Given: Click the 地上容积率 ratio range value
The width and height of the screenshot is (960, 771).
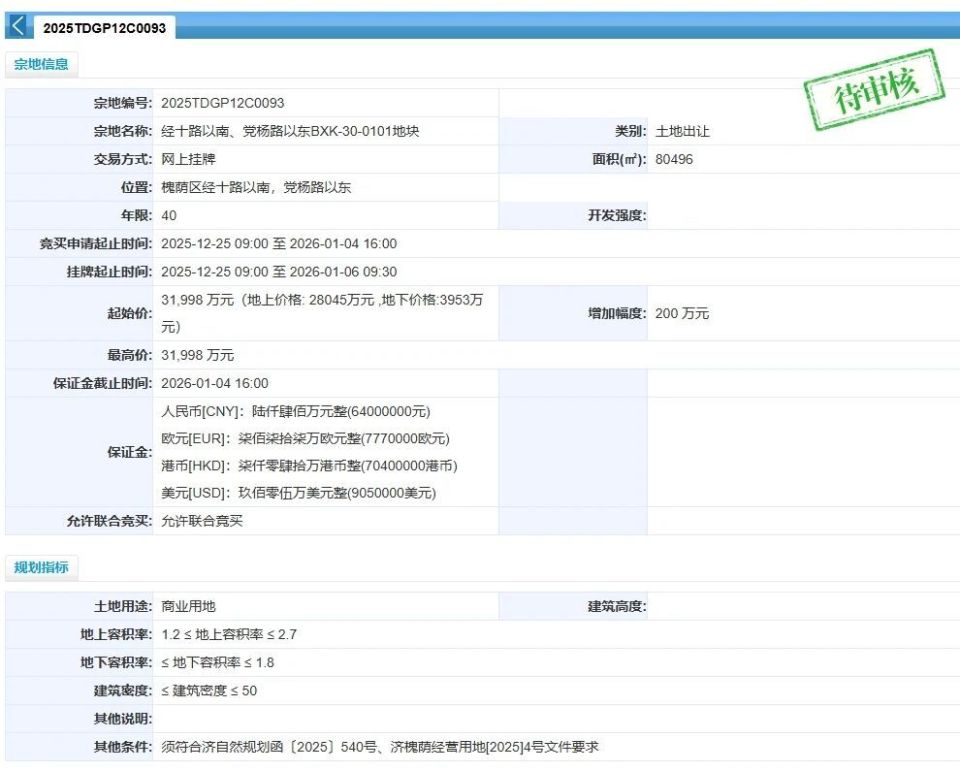Looking at the screenshot, I should [x=225, y=634].
